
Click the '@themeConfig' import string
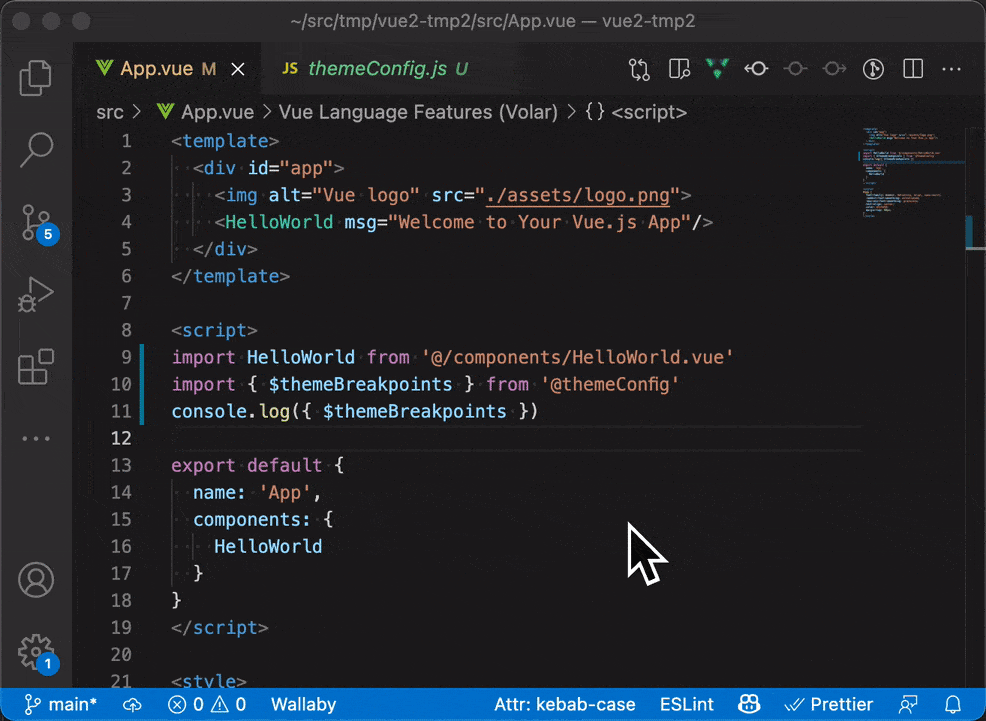point(610,384)
